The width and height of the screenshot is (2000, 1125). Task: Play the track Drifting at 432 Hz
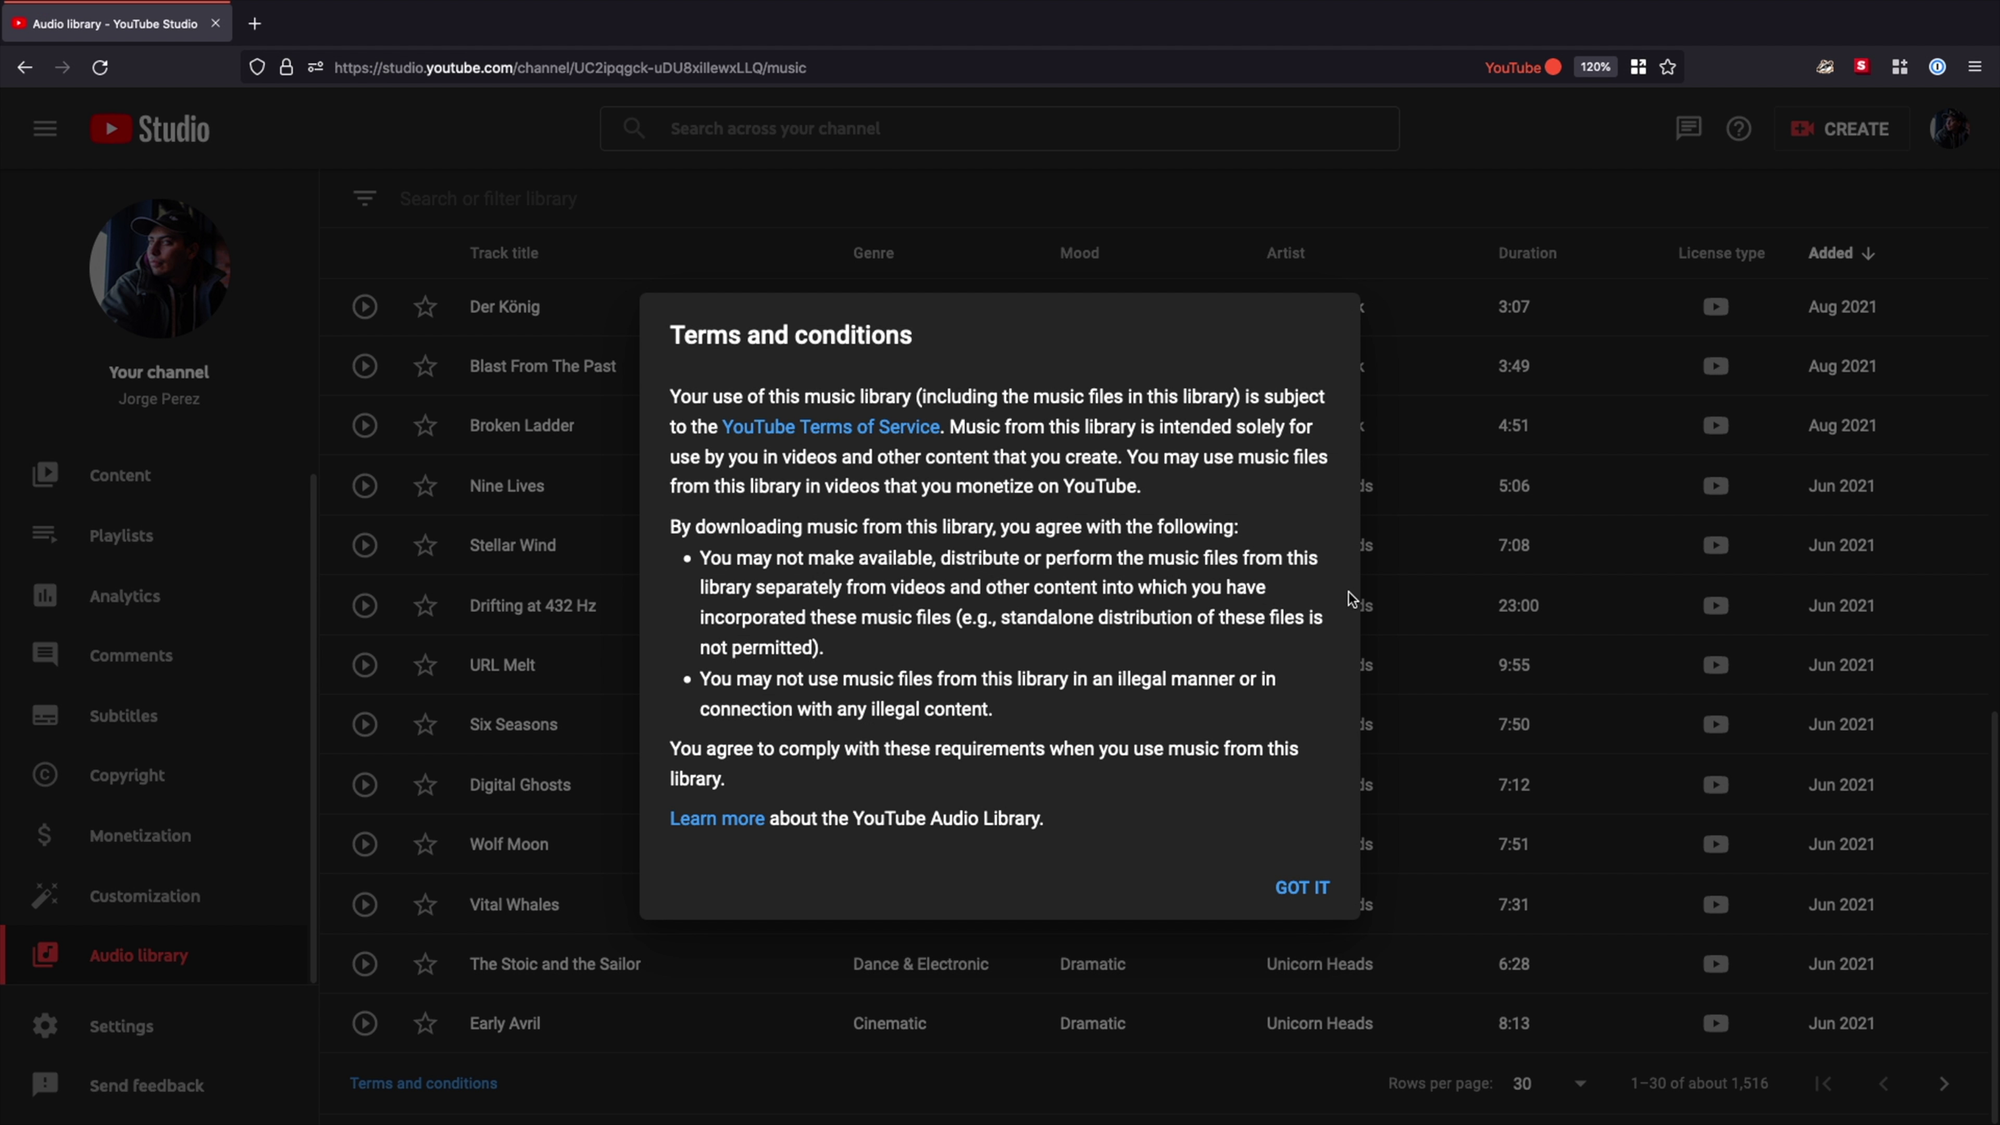(x=365, y=606)
